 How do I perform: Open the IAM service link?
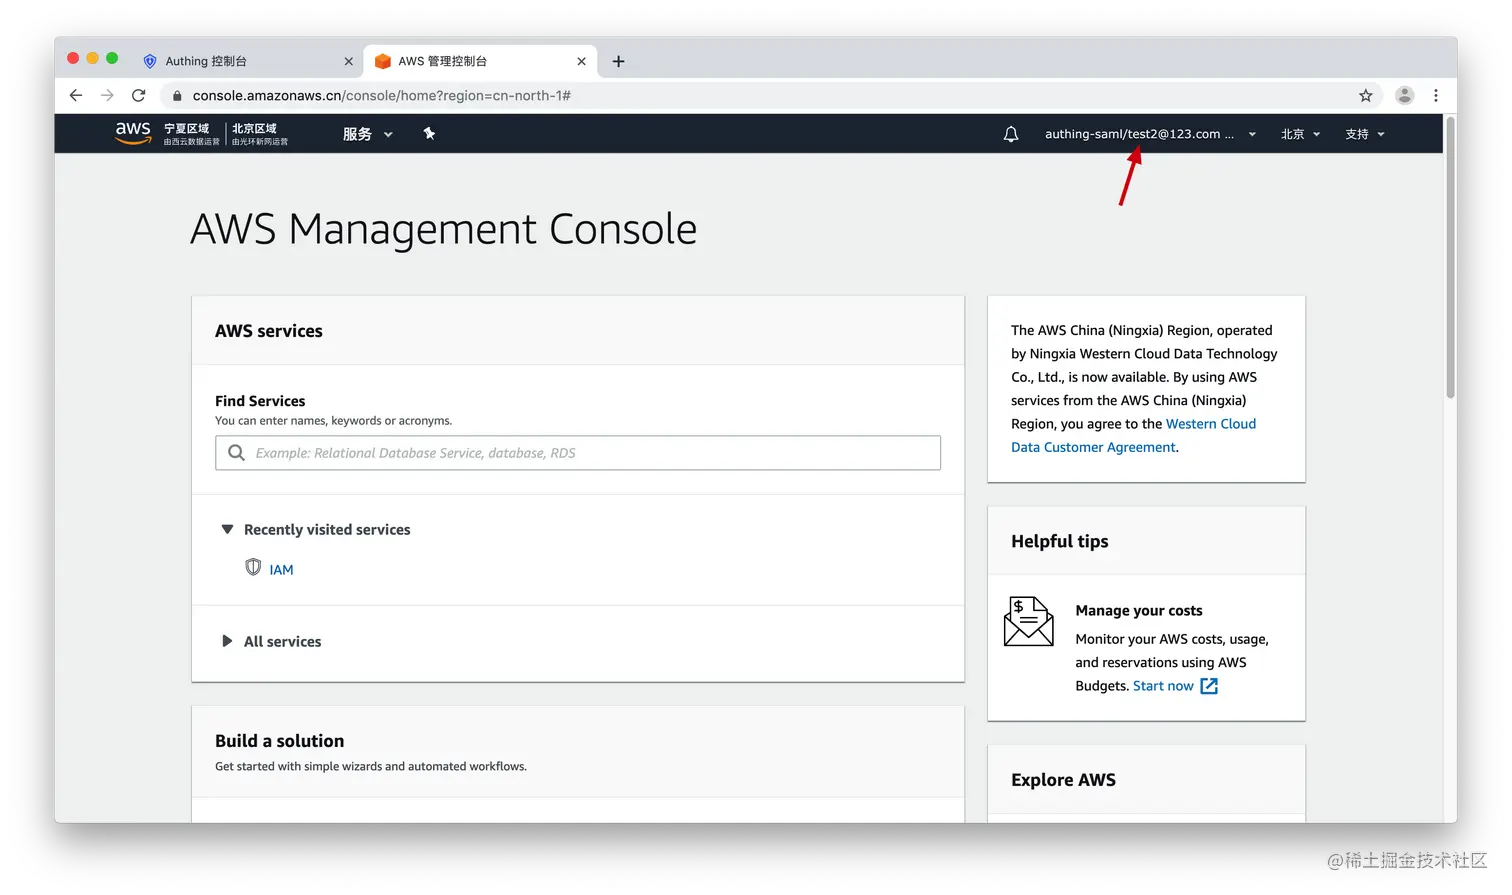tap(281, 570)
